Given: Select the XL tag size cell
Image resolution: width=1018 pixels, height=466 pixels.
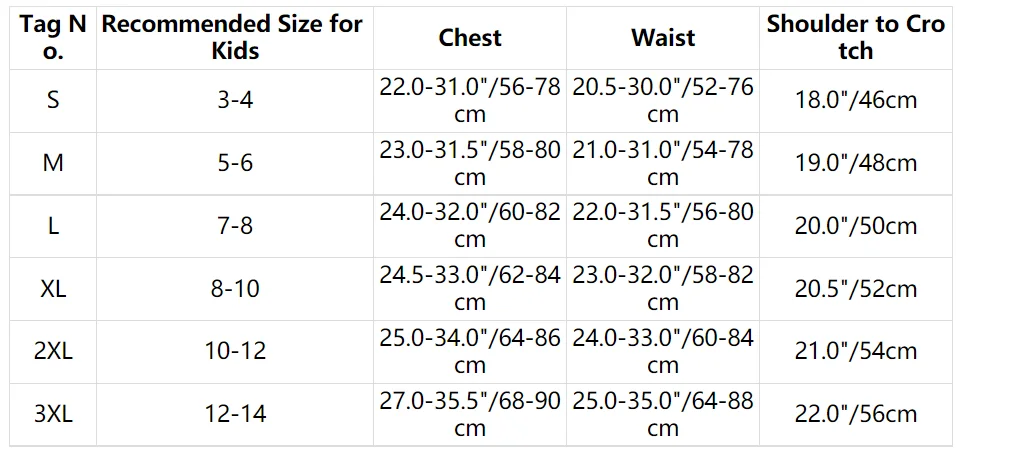Looking at the screenshot, I should pos(53,289).
